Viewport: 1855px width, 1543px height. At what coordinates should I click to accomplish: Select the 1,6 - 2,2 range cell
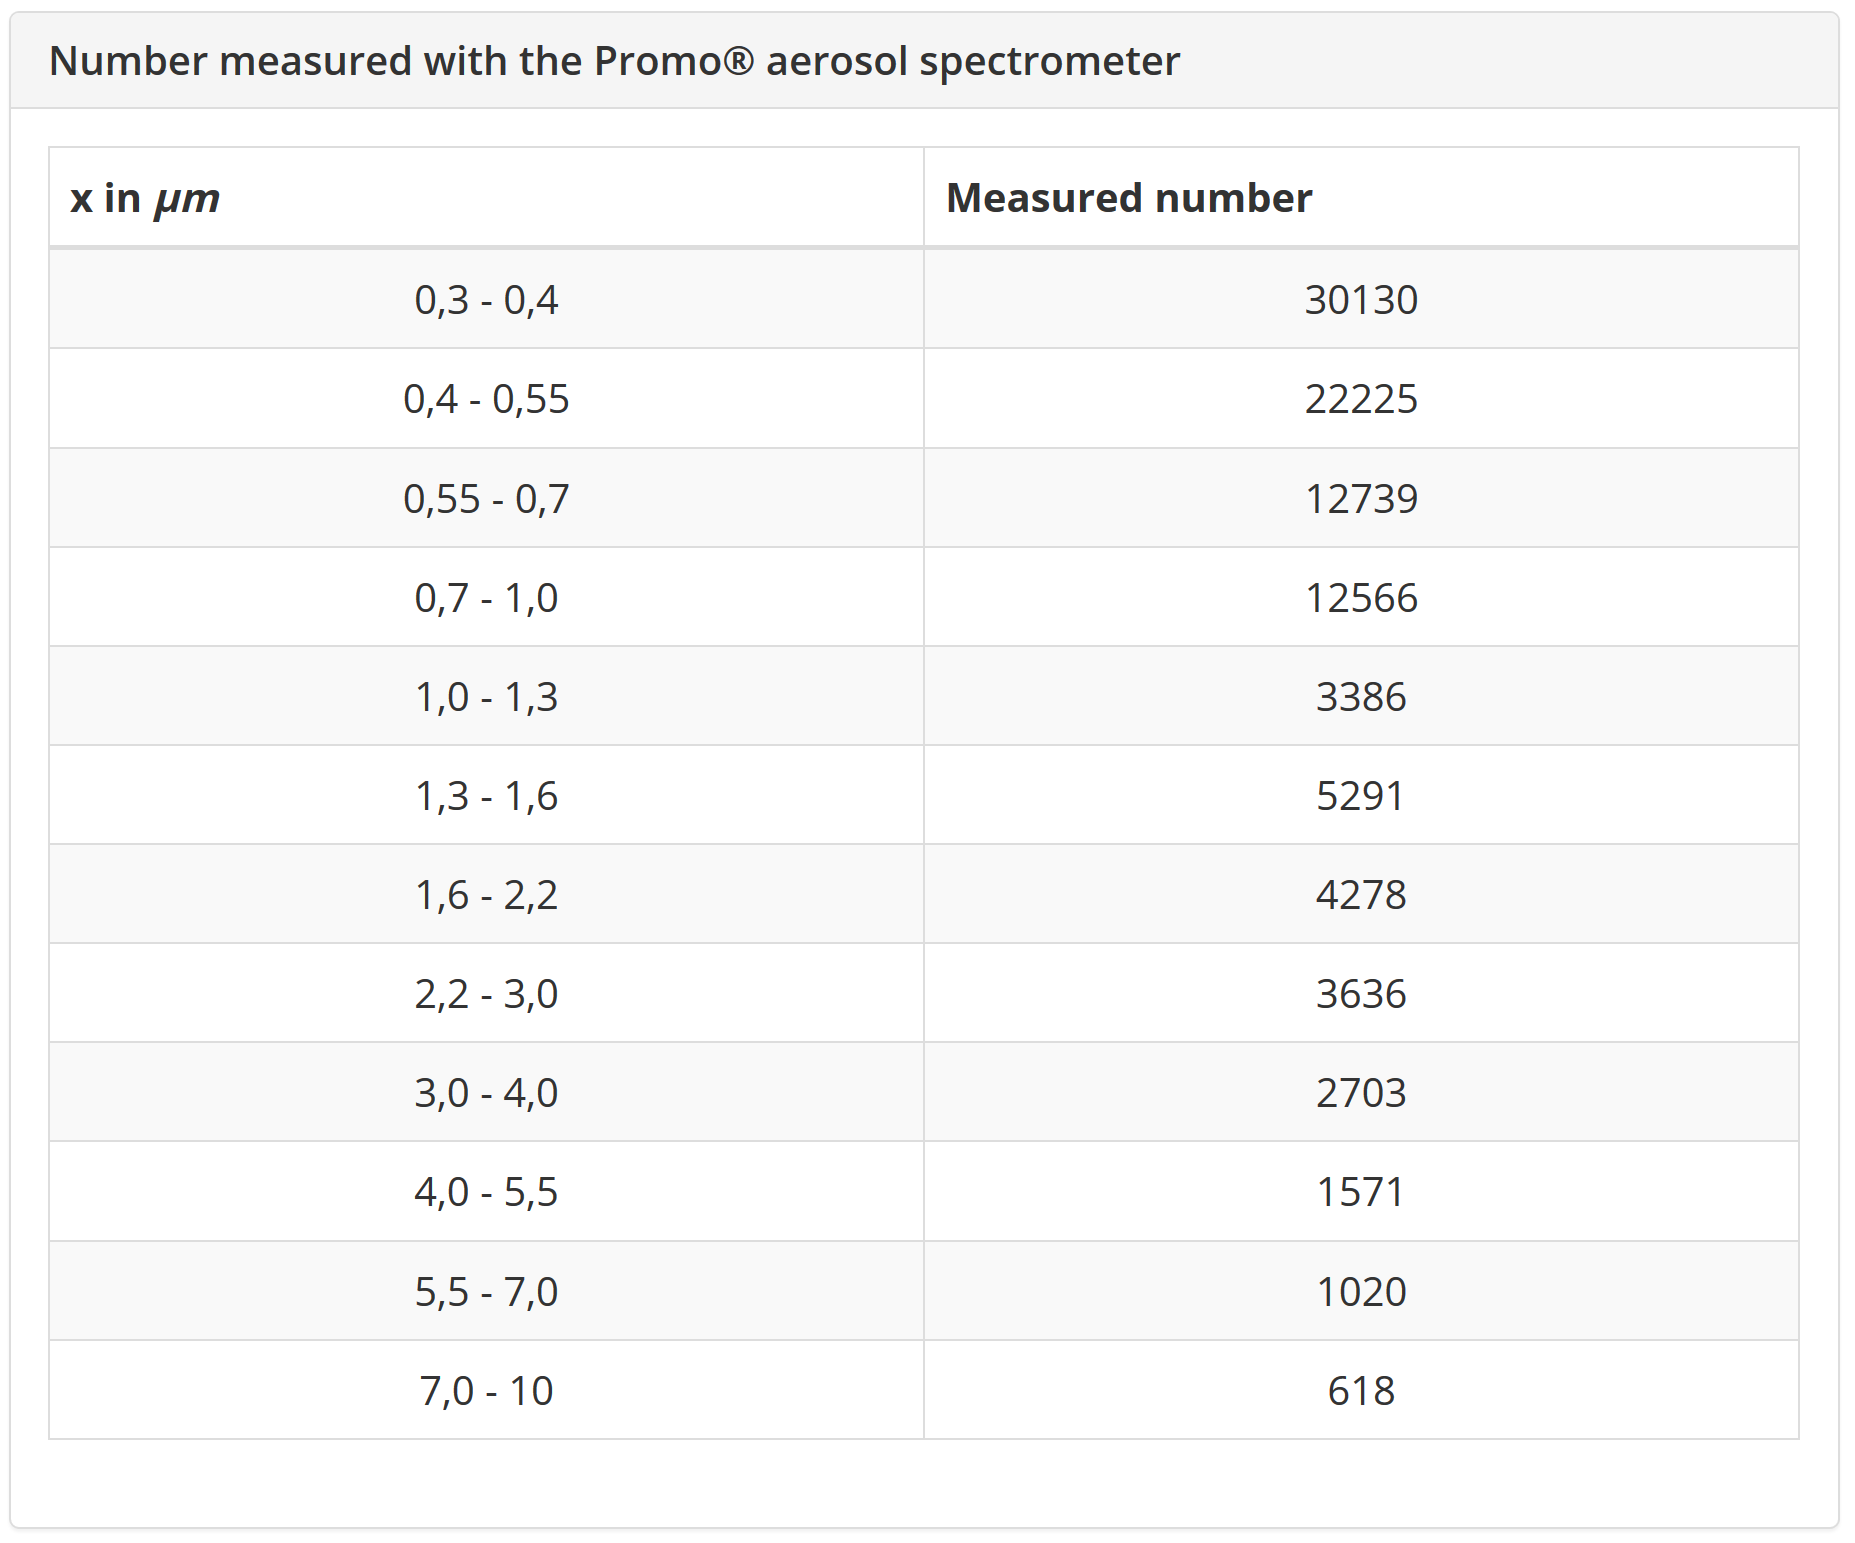[x=486, y=894]
